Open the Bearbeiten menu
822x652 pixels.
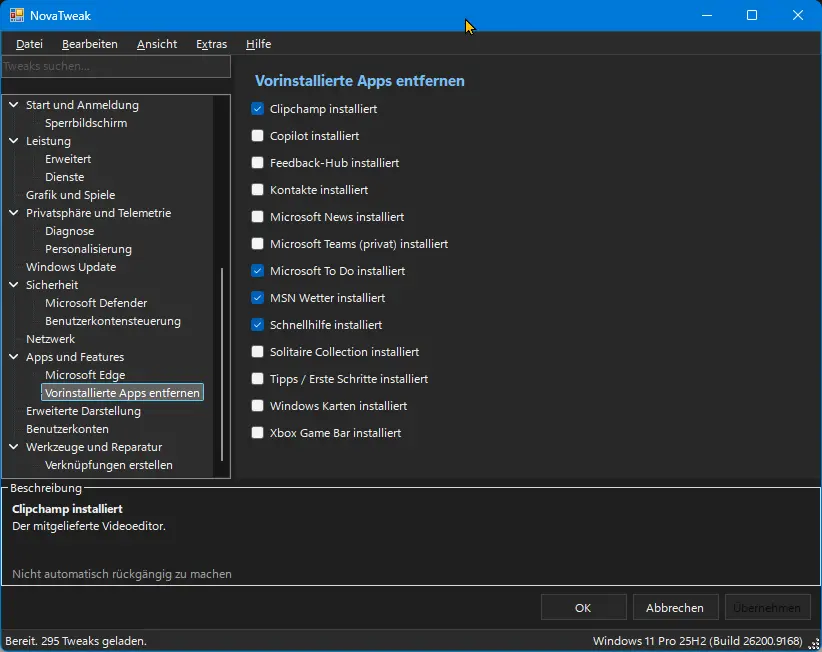pyautogui.click(x=90, y=44)
